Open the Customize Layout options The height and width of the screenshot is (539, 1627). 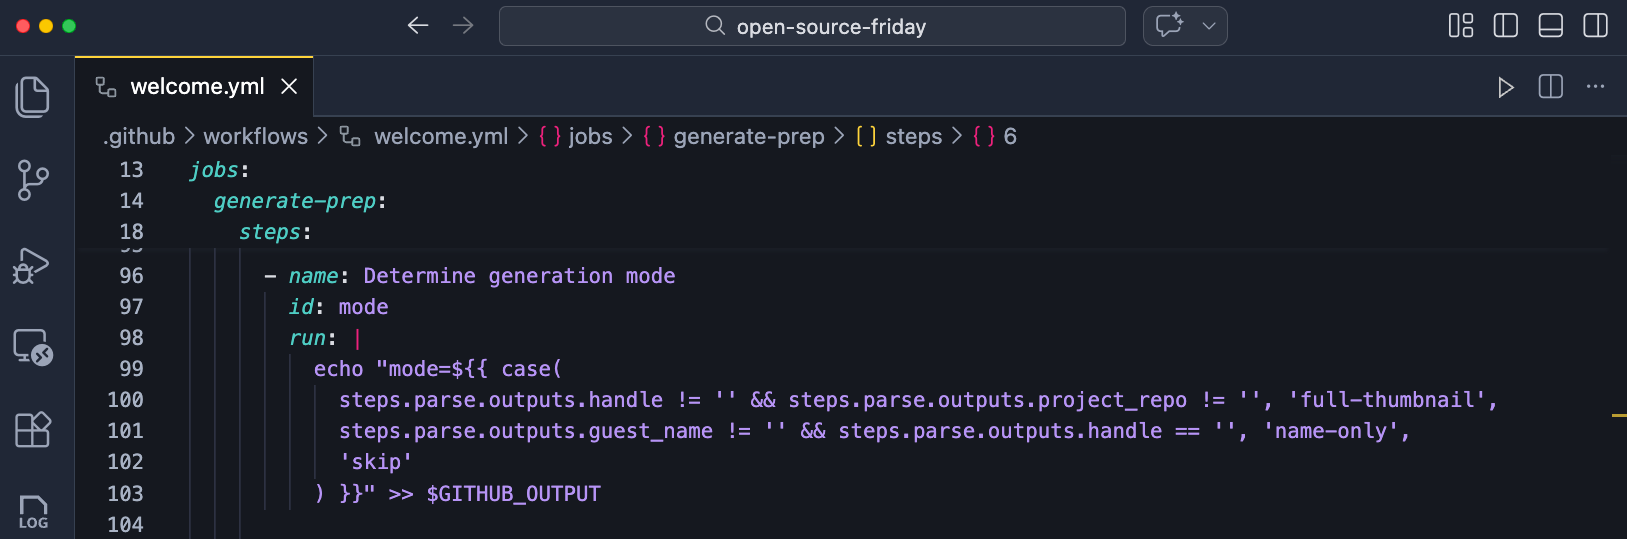(x=1460, y=26)
